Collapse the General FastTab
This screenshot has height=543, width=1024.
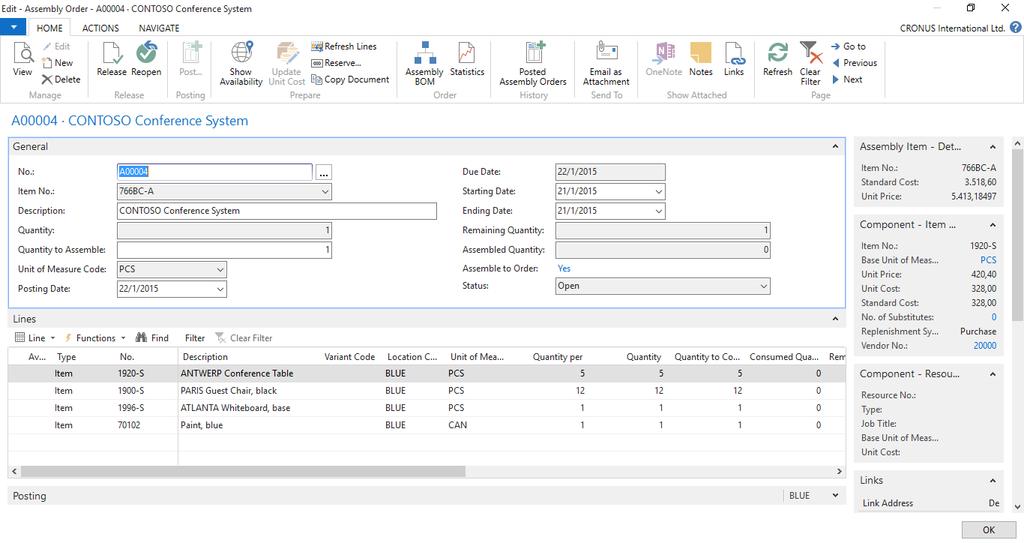coord(835,146)
